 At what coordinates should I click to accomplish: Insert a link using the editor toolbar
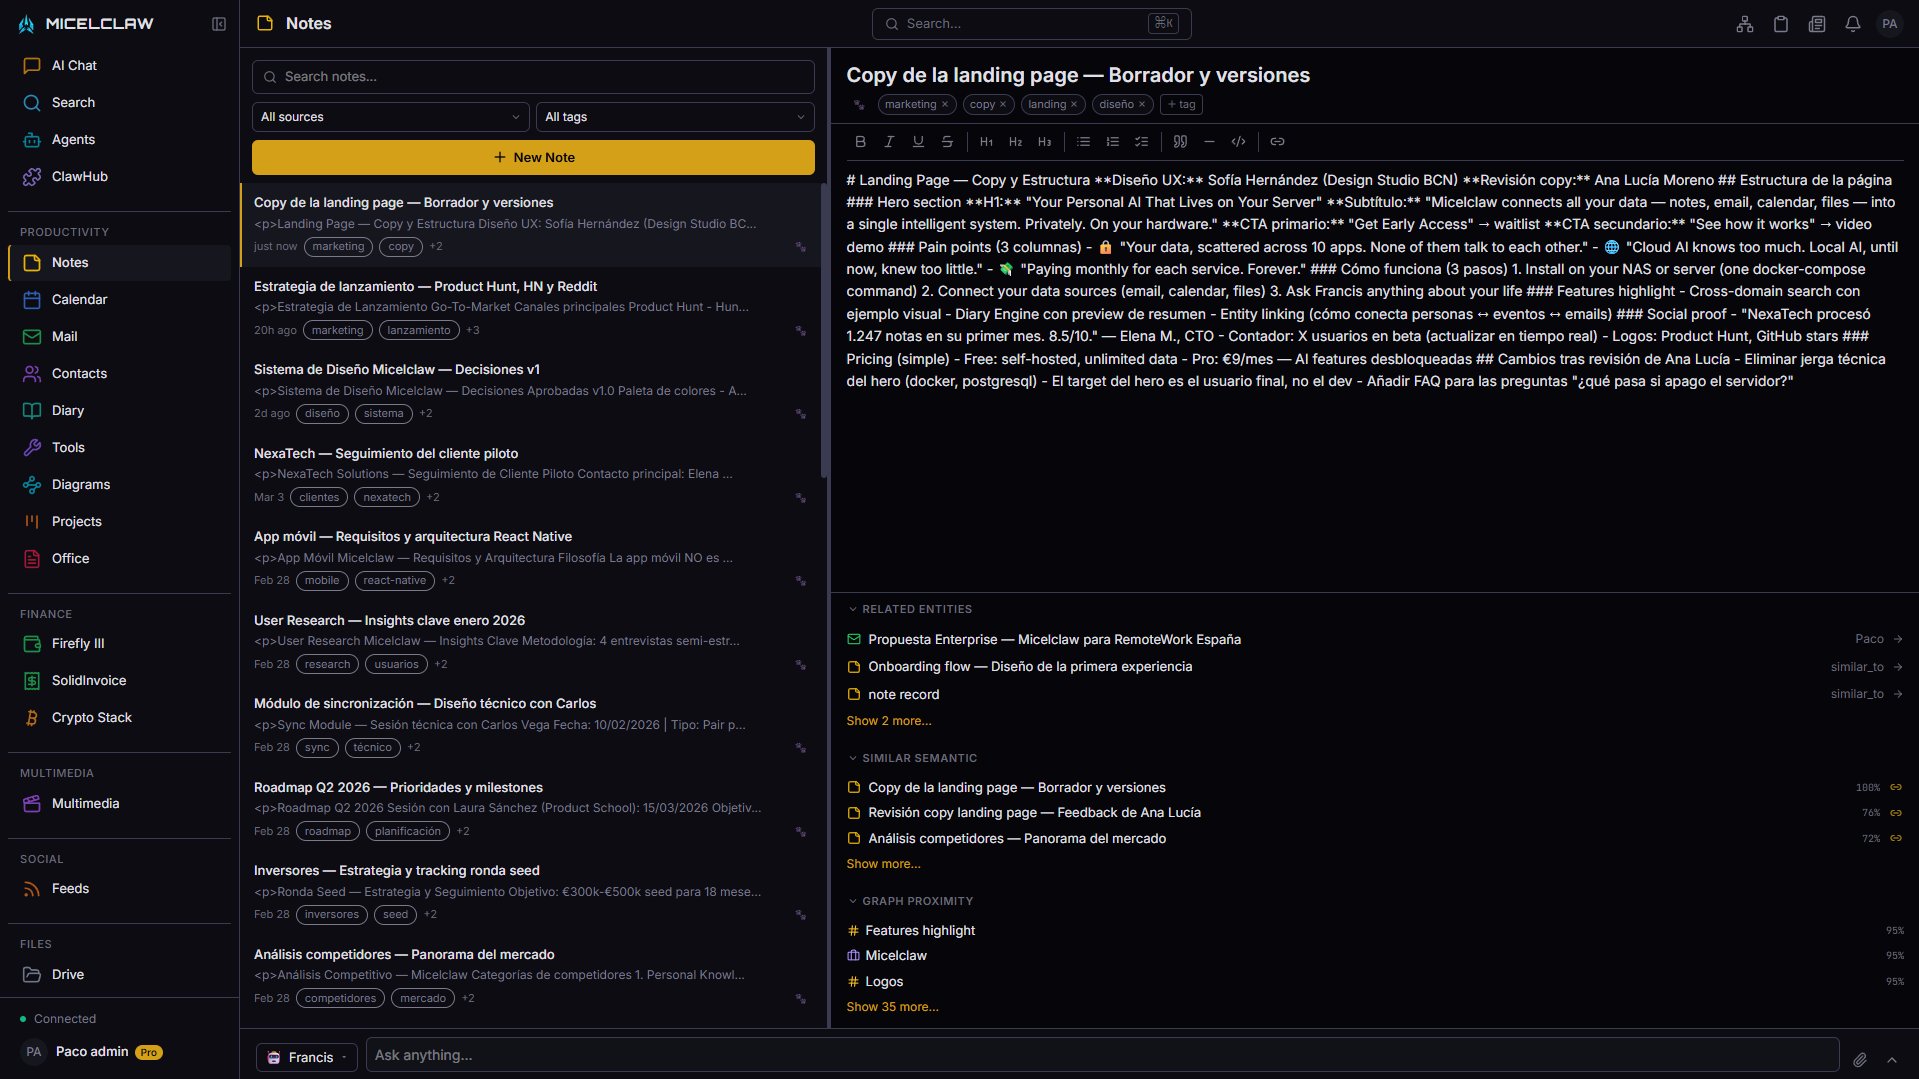(1277, 141)
